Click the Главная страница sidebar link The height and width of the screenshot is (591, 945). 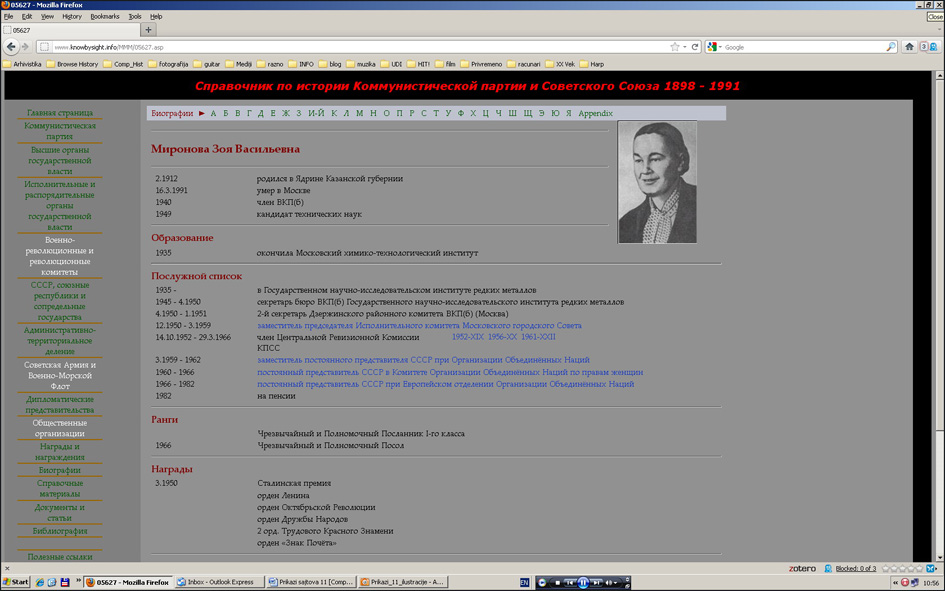60,113
